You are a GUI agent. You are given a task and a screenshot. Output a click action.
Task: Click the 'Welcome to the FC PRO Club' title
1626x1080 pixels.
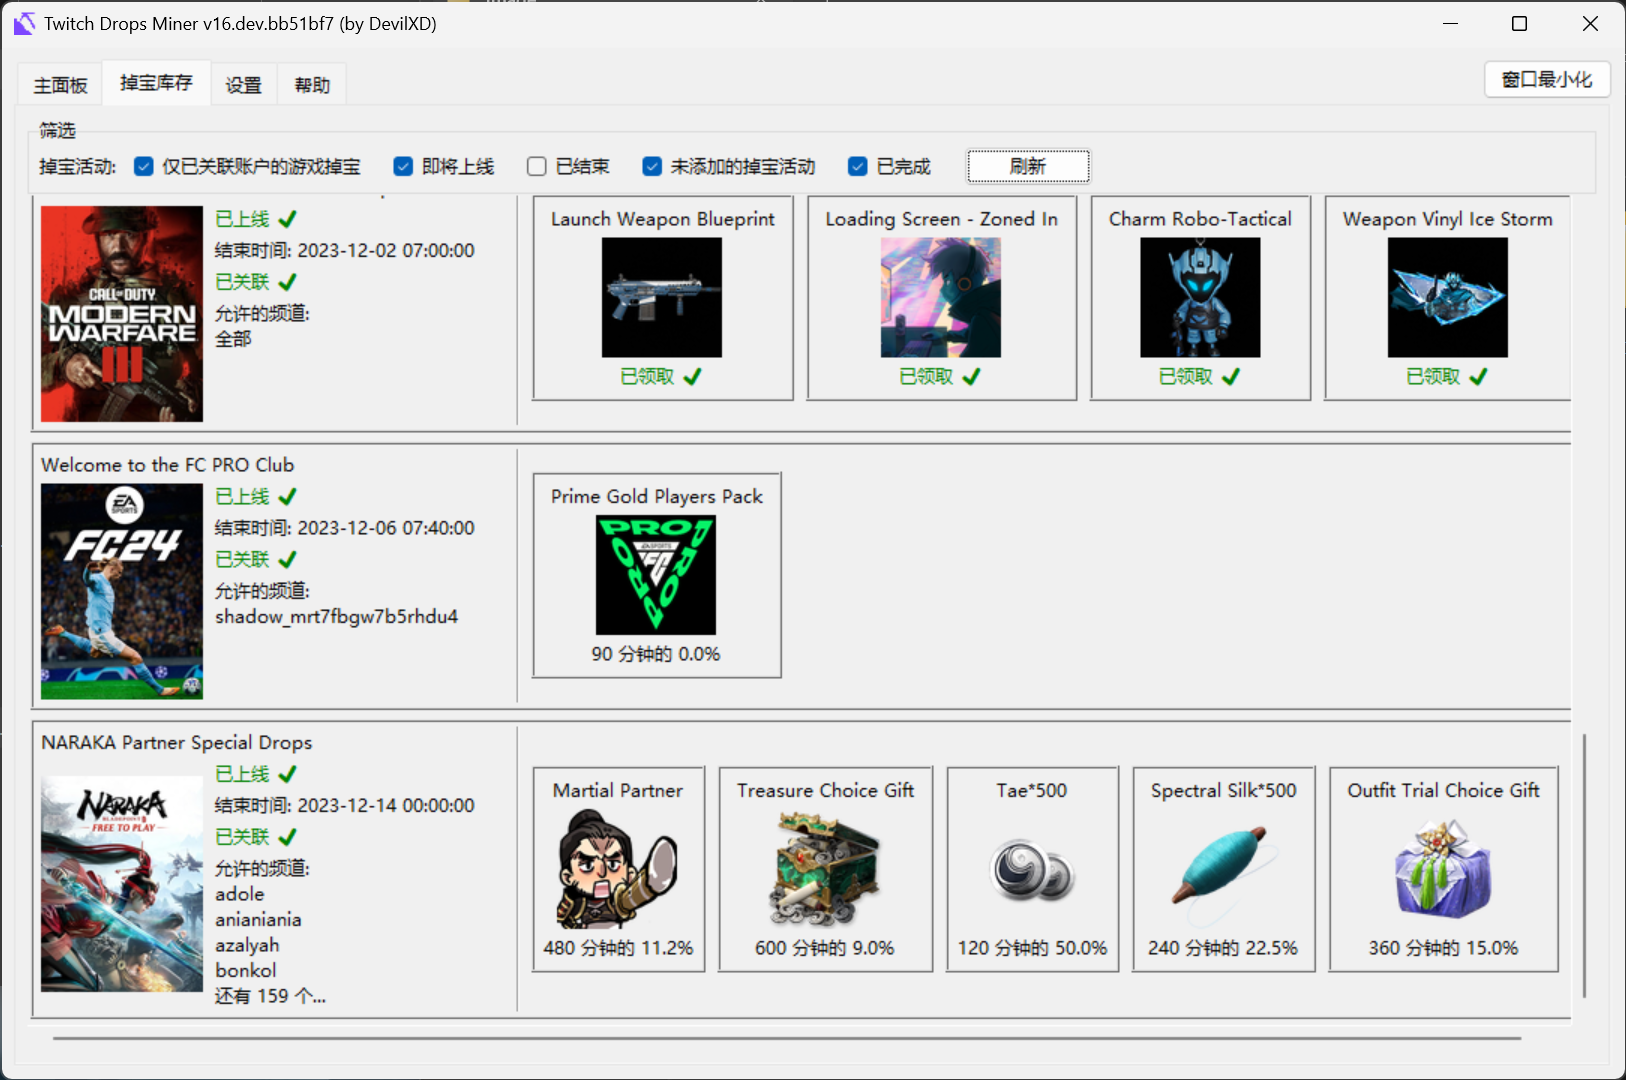[168, 465]
